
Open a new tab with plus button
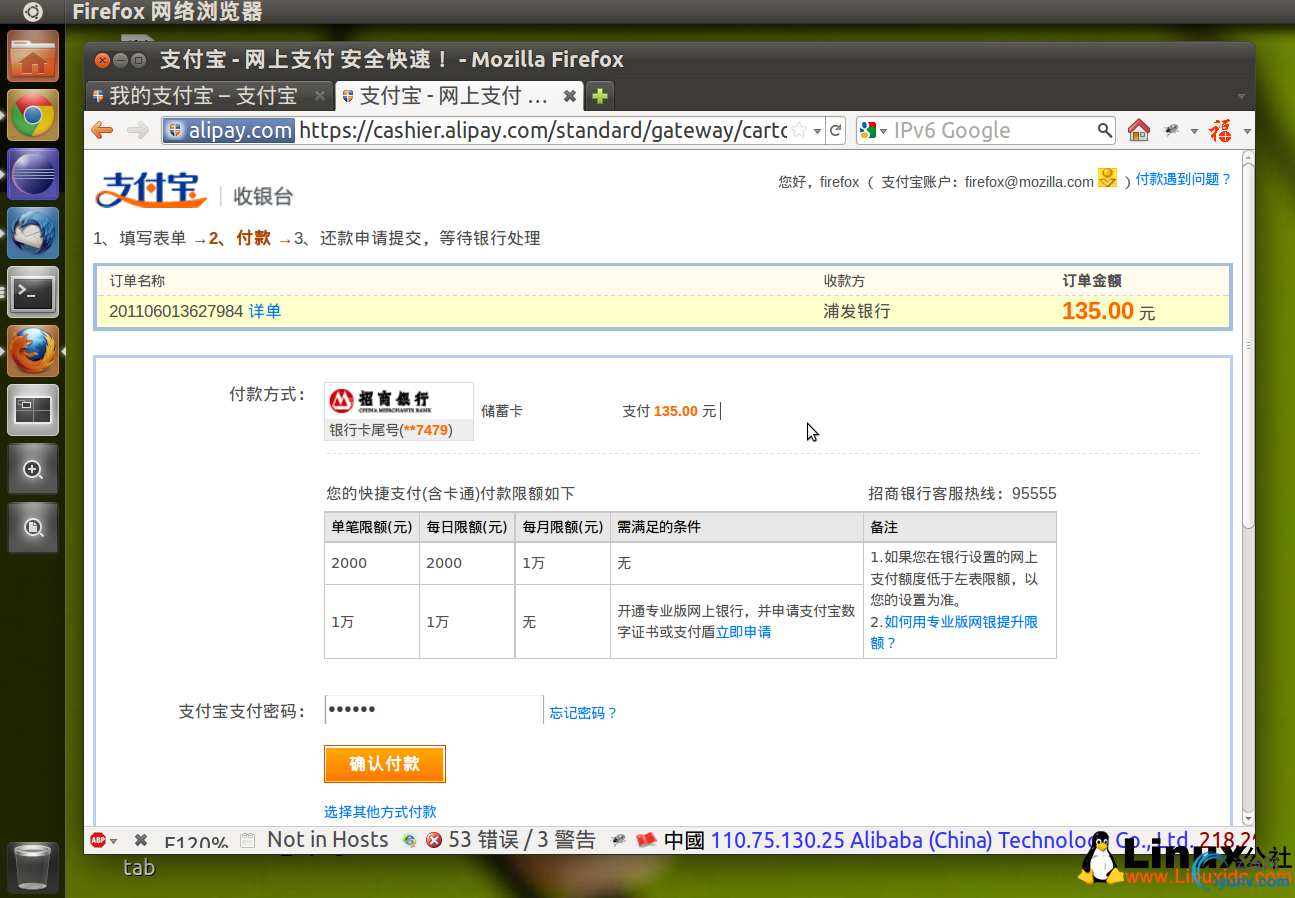(599, 96)
